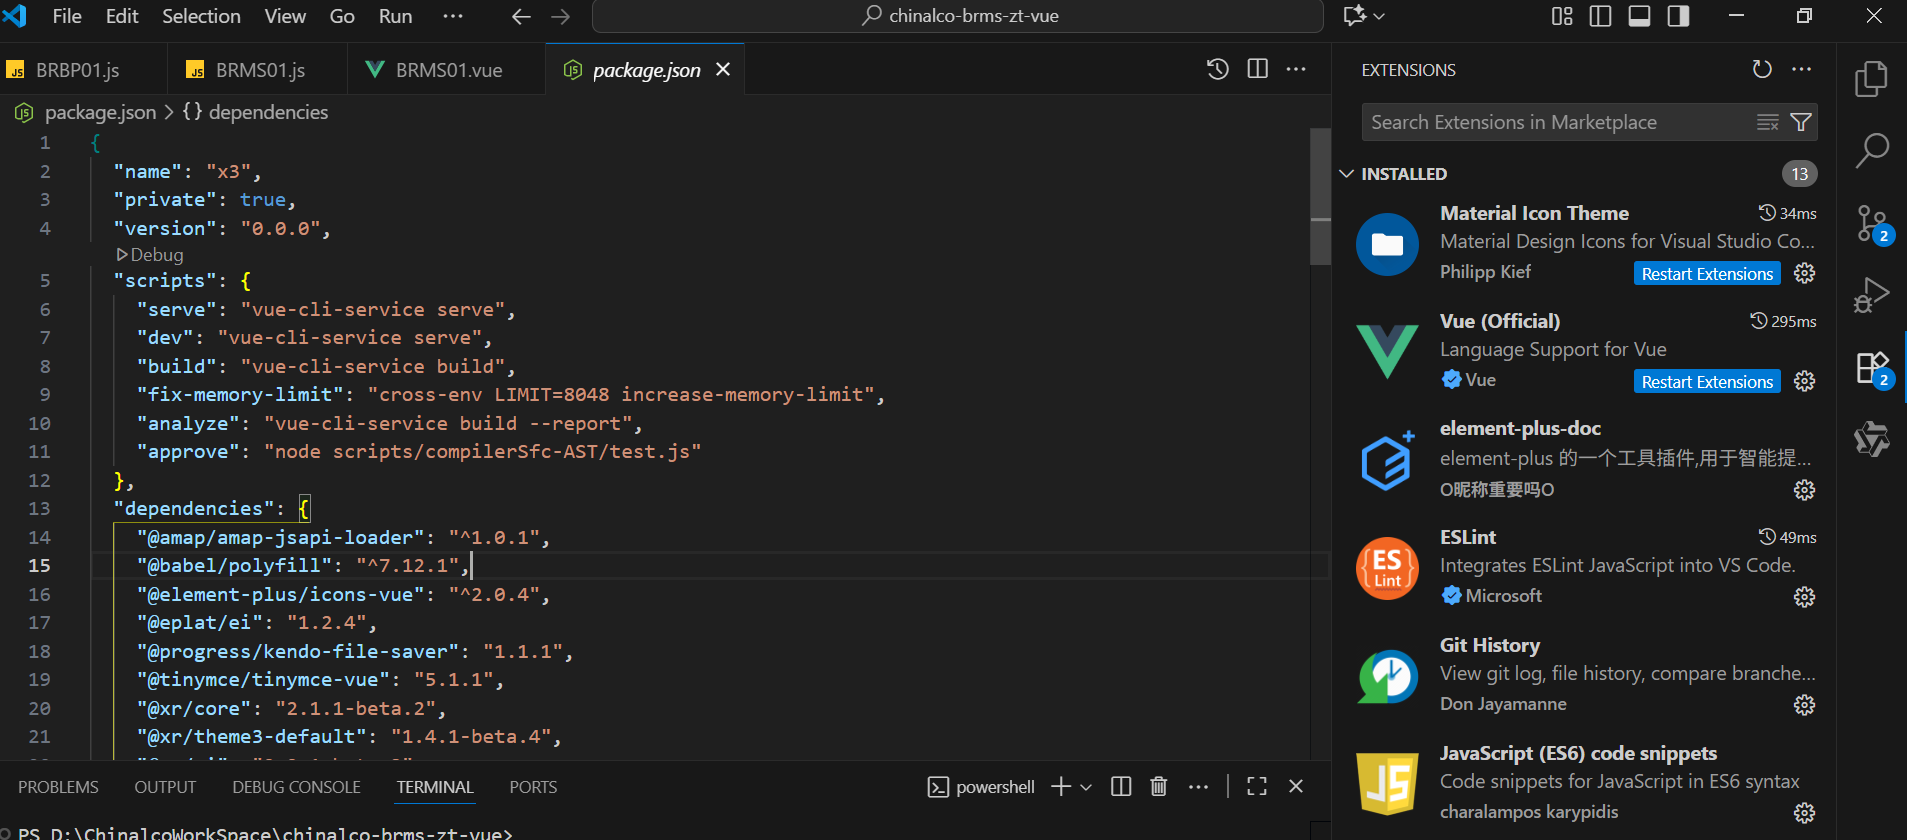1907x840 pixels.
Task: Restart Extensions for Material Icon Theme
Action: click(1707, 273)
